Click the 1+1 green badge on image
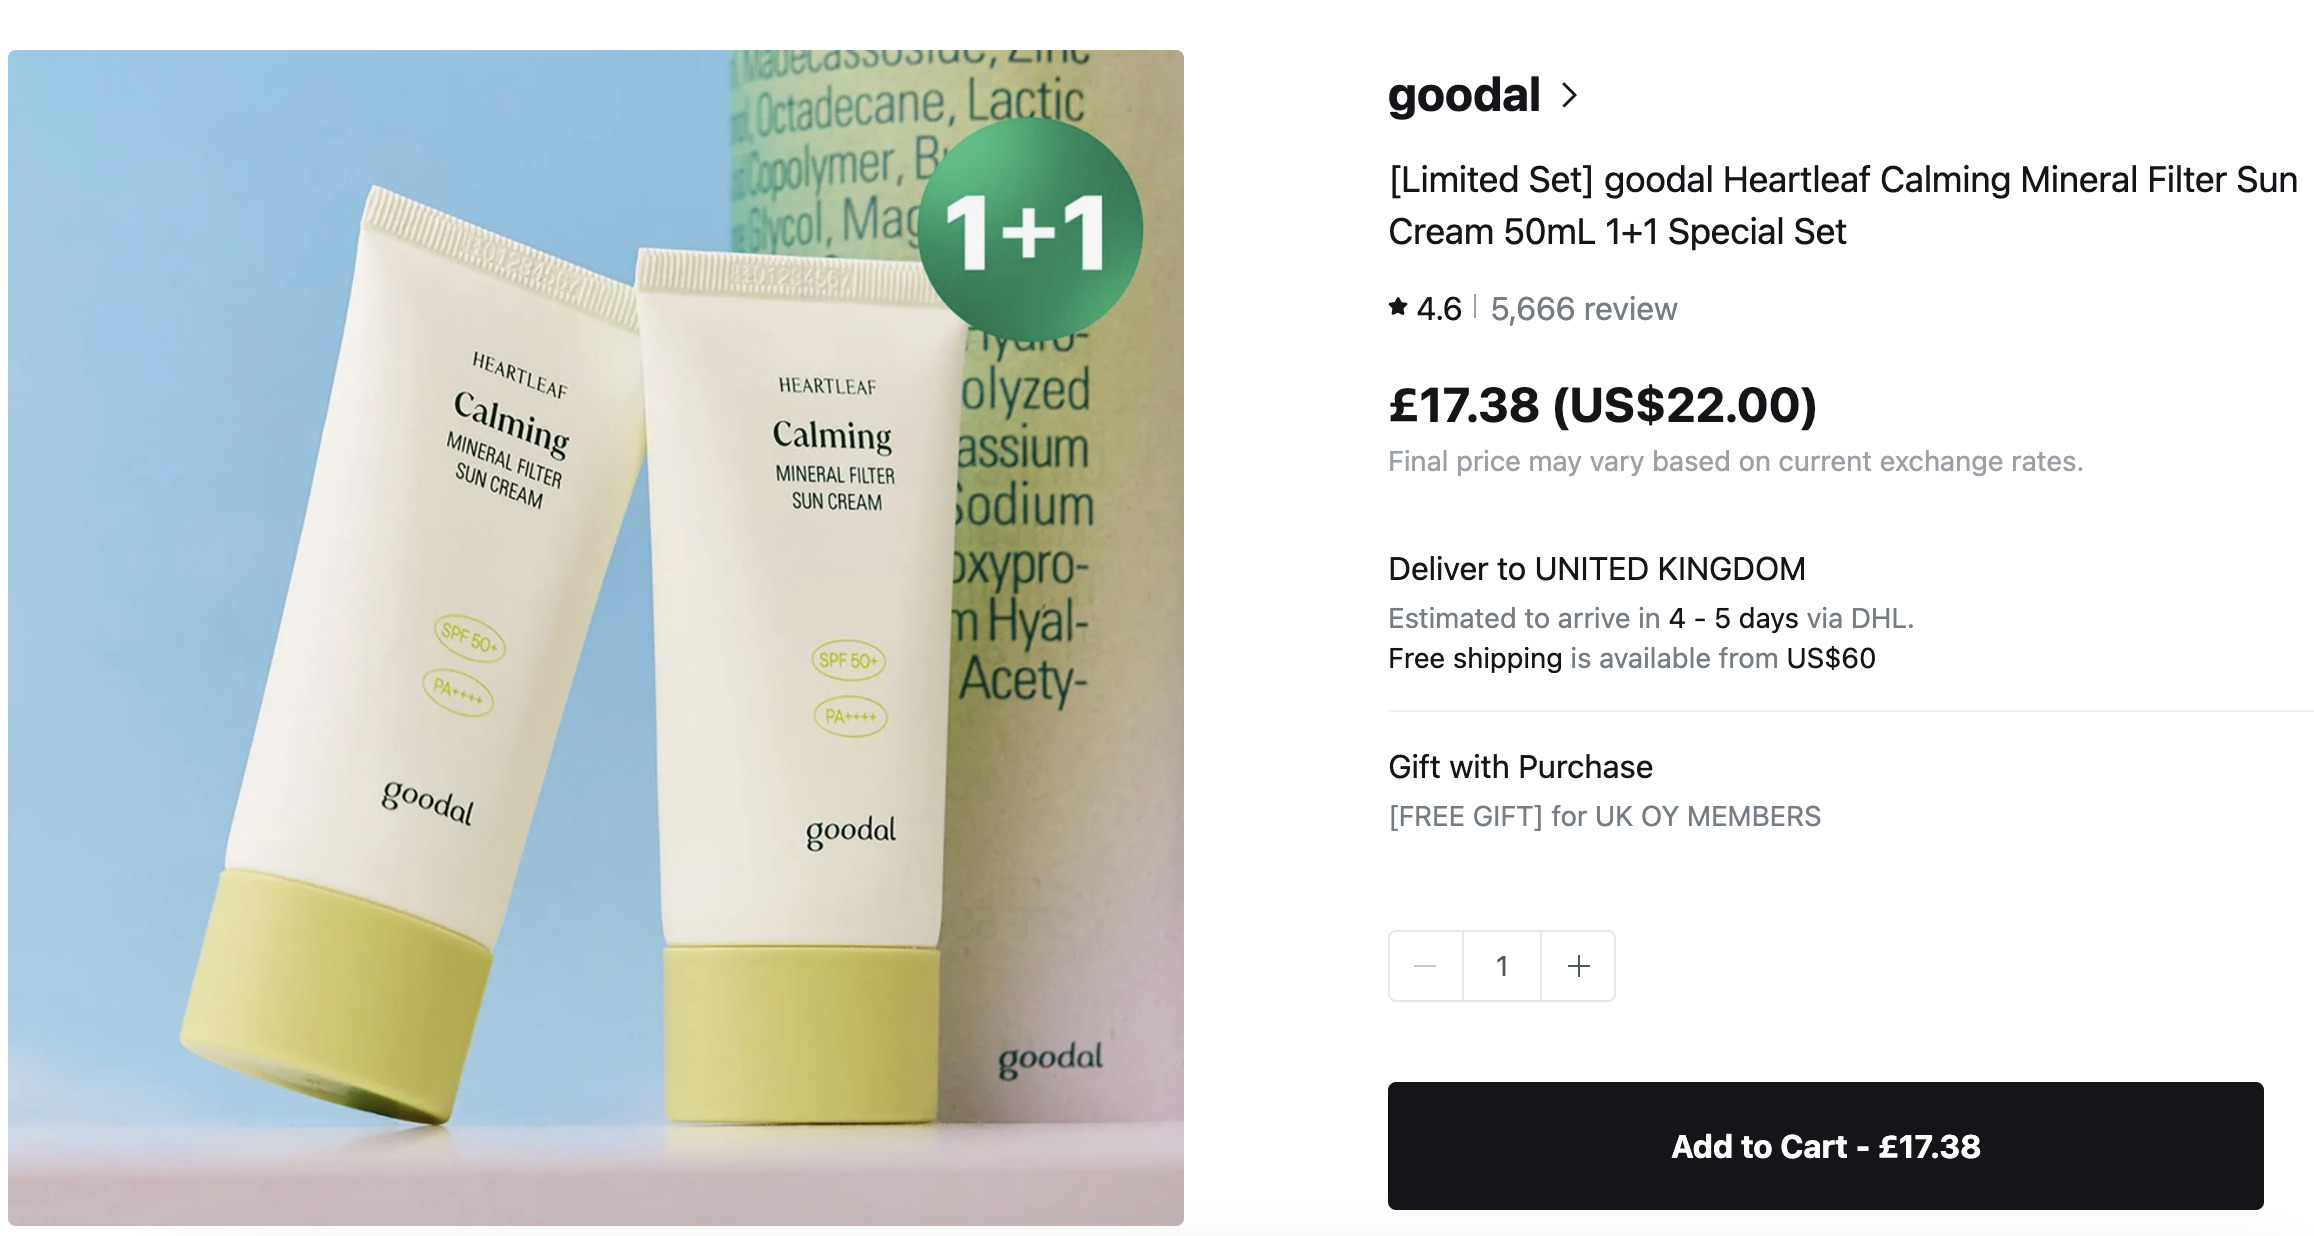2314x1236 pixels. (1030, 231)
